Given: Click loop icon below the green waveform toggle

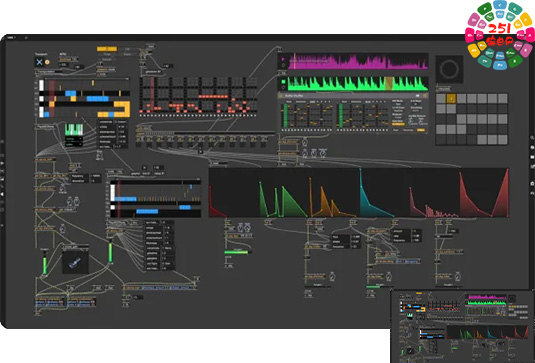Looking at the screenshot, I should 283,88.
